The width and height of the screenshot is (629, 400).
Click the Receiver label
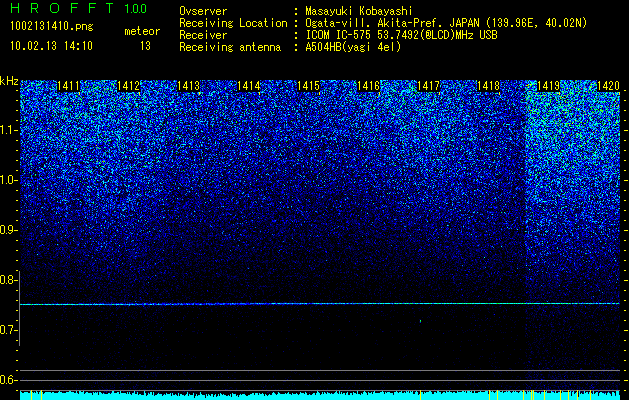(x=203, y=35)
